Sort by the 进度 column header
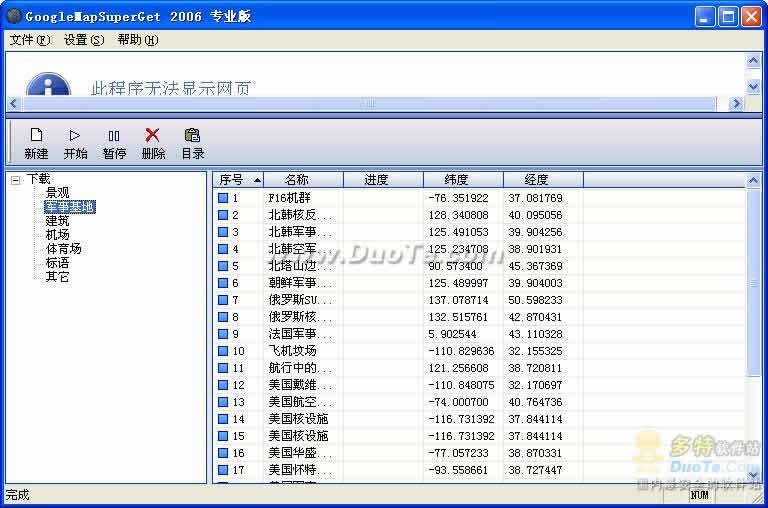 pos(384,180)
